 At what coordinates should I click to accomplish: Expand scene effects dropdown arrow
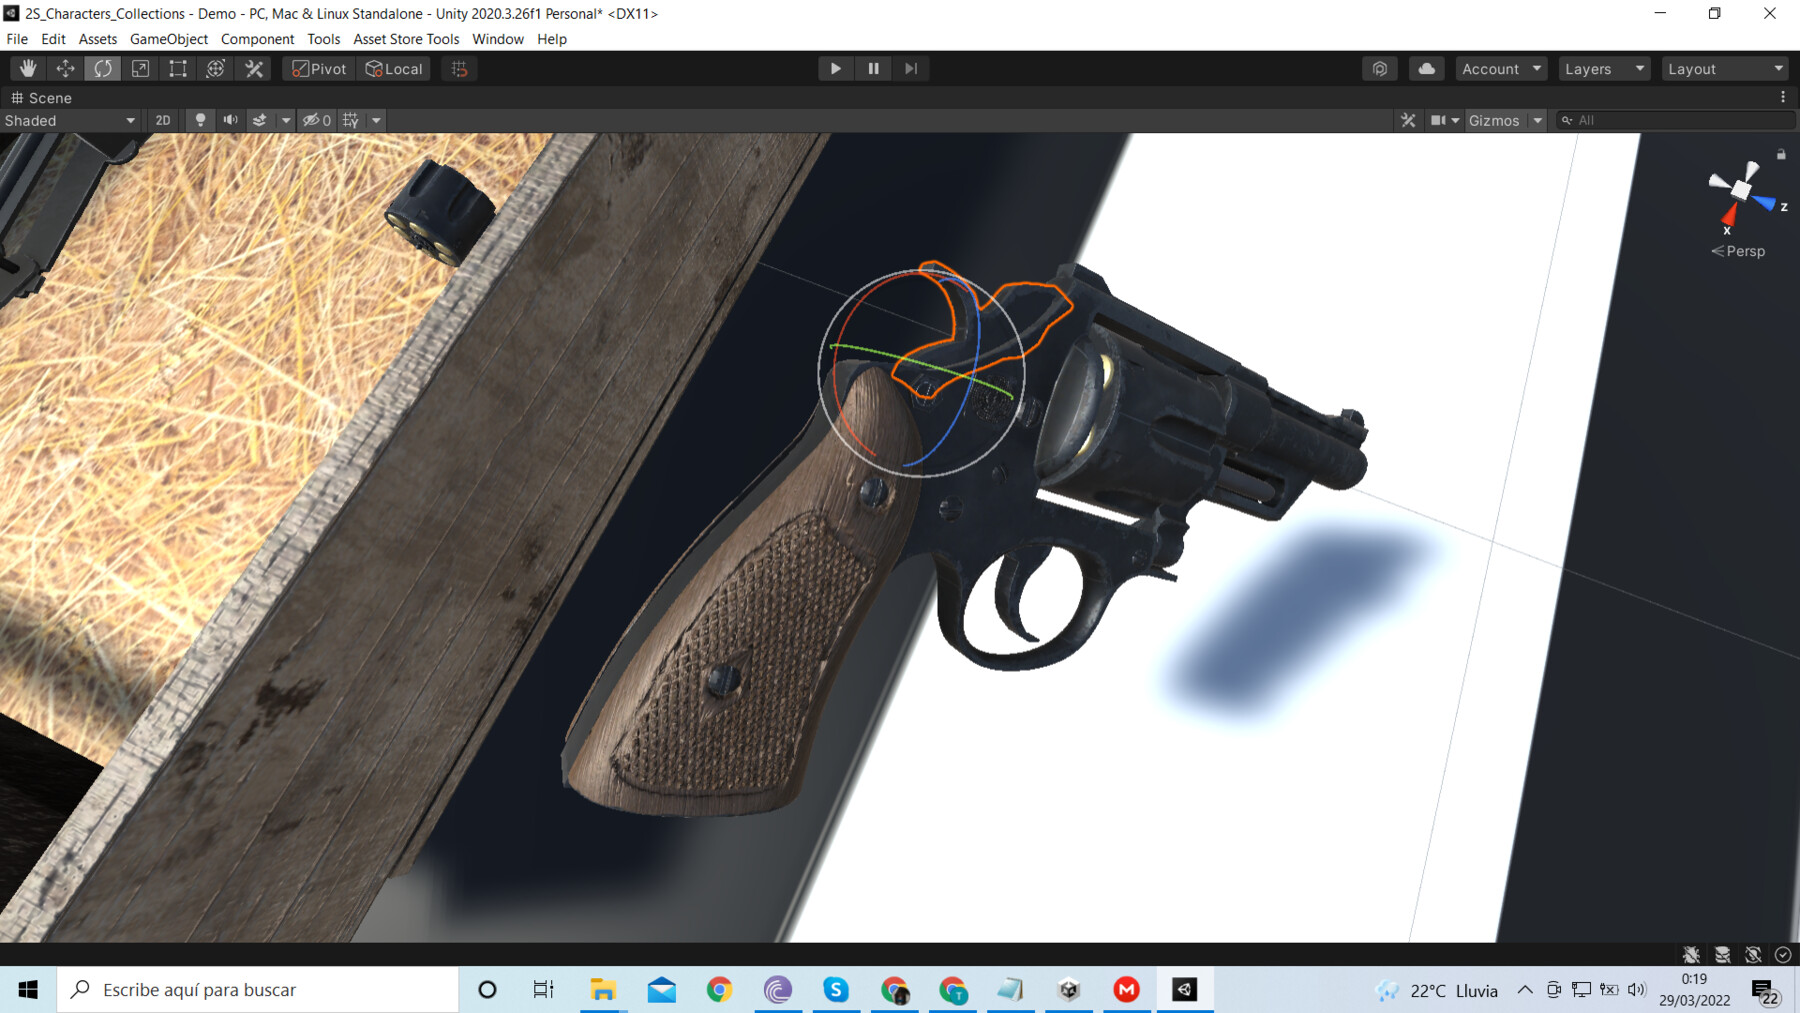[286, 120]
